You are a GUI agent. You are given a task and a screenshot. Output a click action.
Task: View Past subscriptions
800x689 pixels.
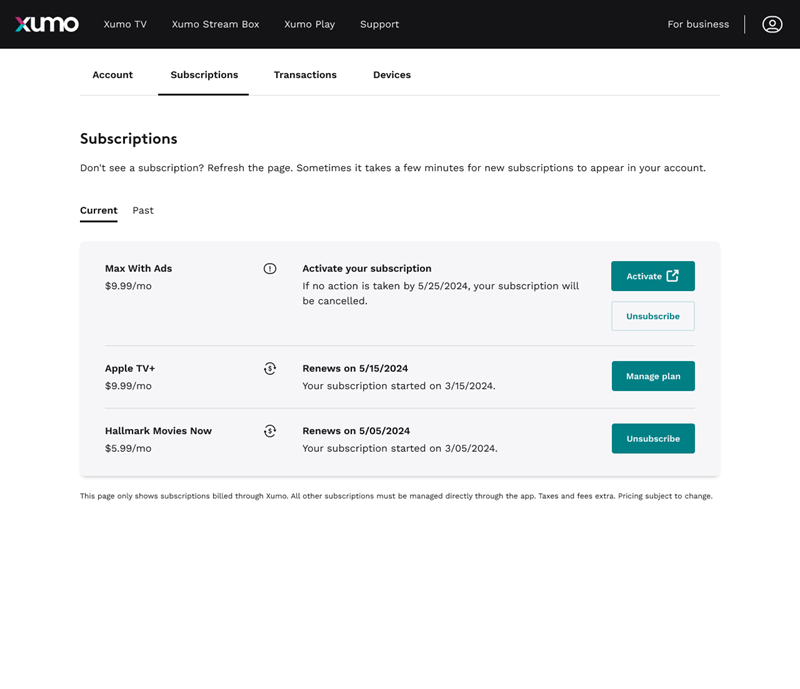click(143, 210)
